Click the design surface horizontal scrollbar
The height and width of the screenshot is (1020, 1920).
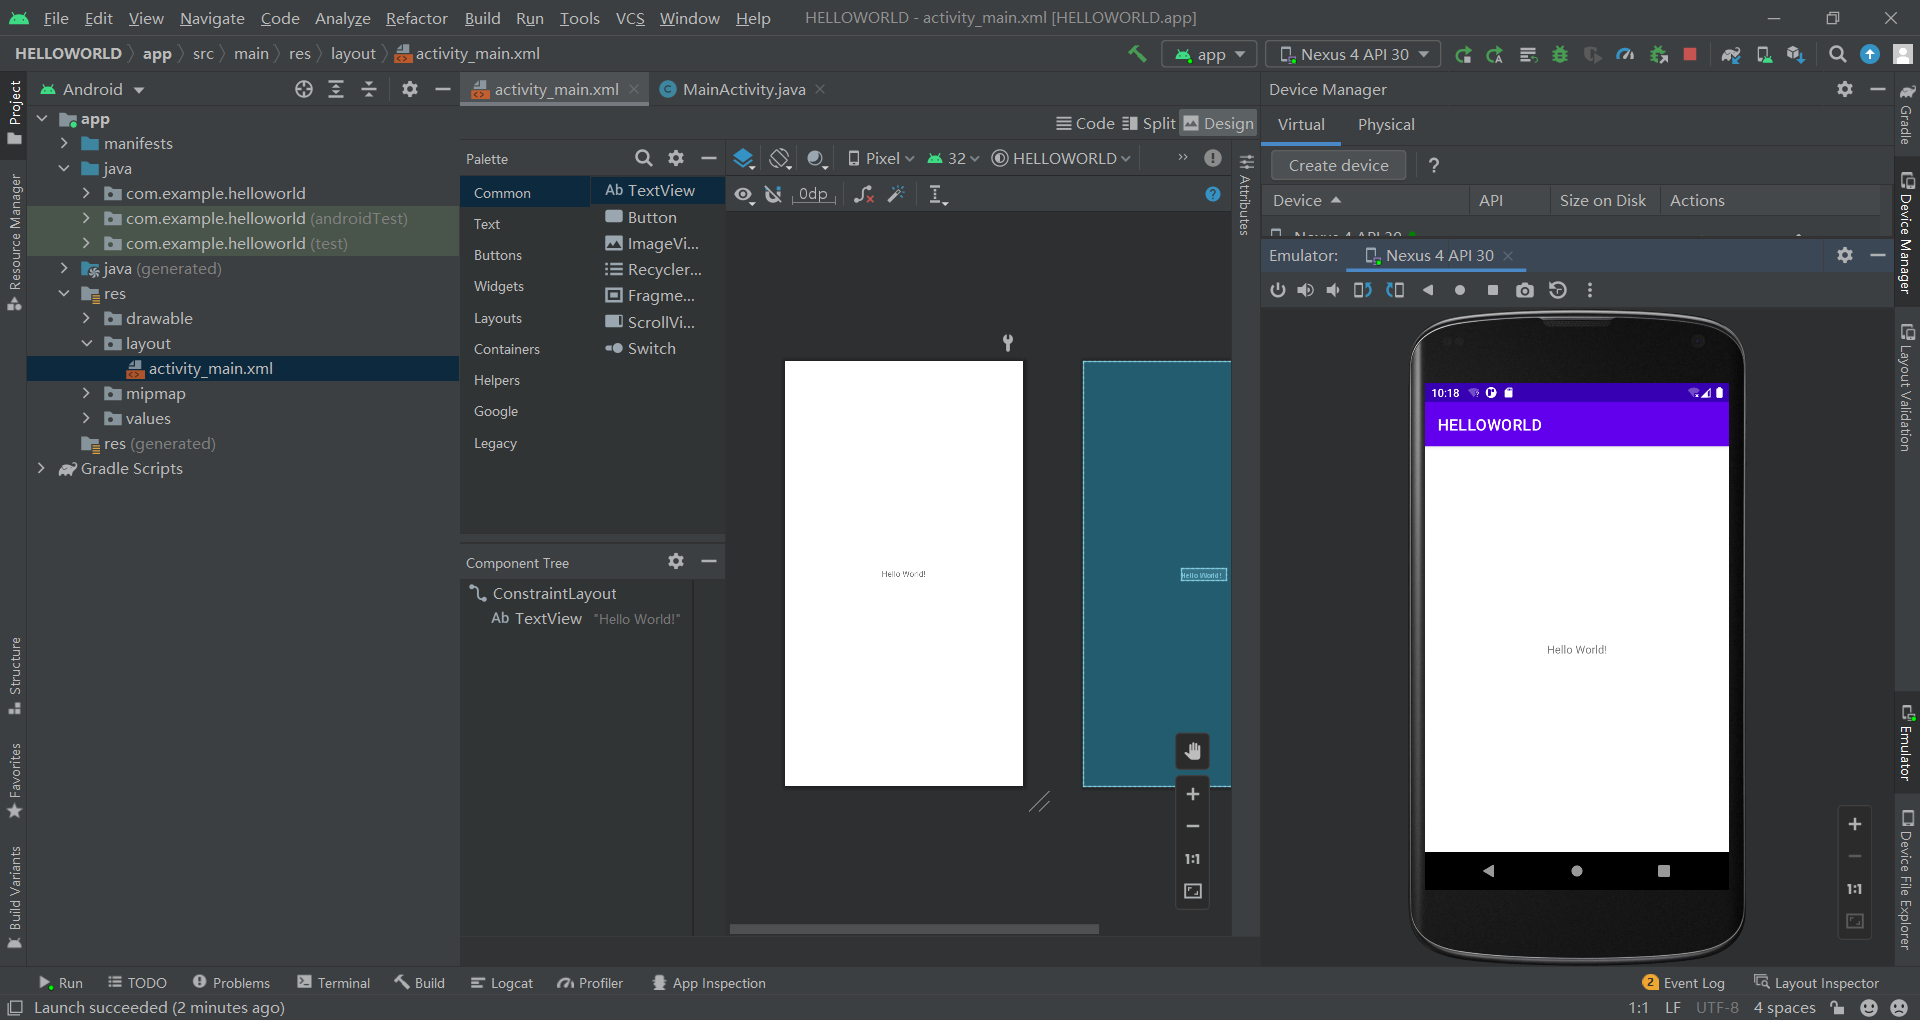click(x=914, y=929)
